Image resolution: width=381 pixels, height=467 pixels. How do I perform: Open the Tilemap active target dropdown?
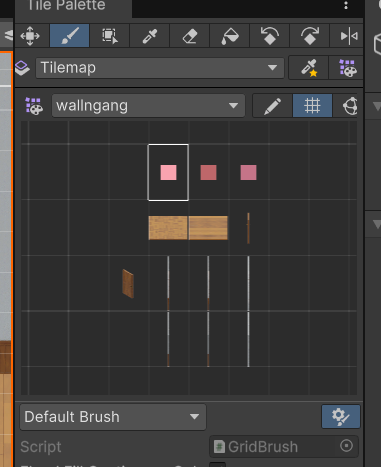(160, 68)
